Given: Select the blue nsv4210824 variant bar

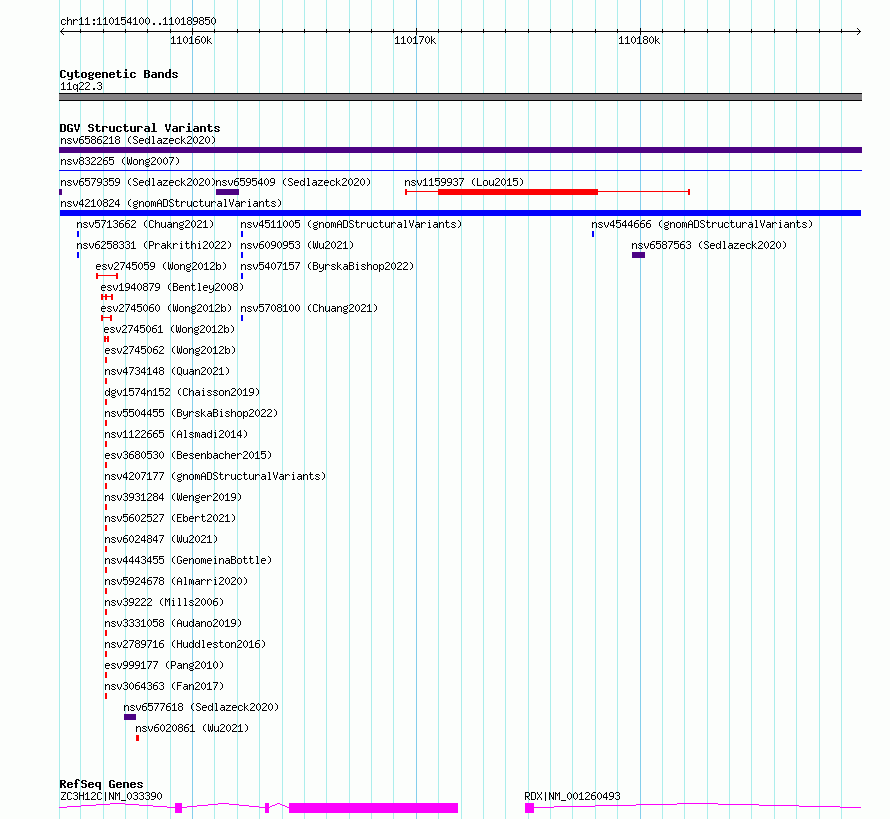Looking at the screenshot, I should click(460, 213).
